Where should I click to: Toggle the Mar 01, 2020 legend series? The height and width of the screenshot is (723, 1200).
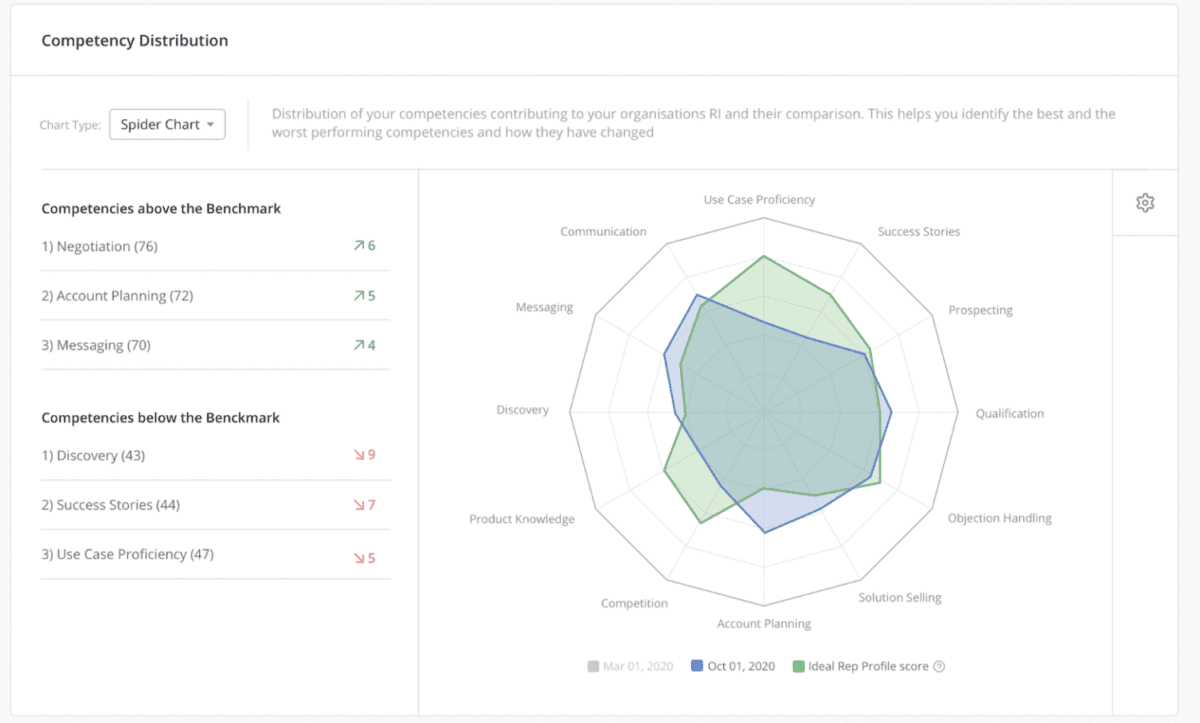tap(629, 665)
